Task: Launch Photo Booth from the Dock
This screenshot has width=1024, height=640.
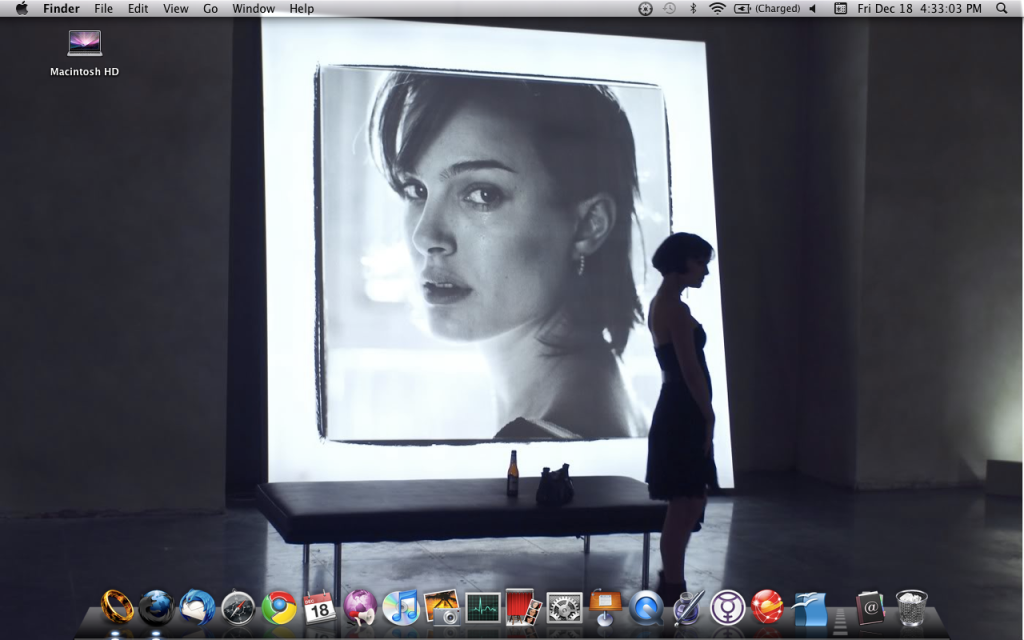Action: point(523,607)
